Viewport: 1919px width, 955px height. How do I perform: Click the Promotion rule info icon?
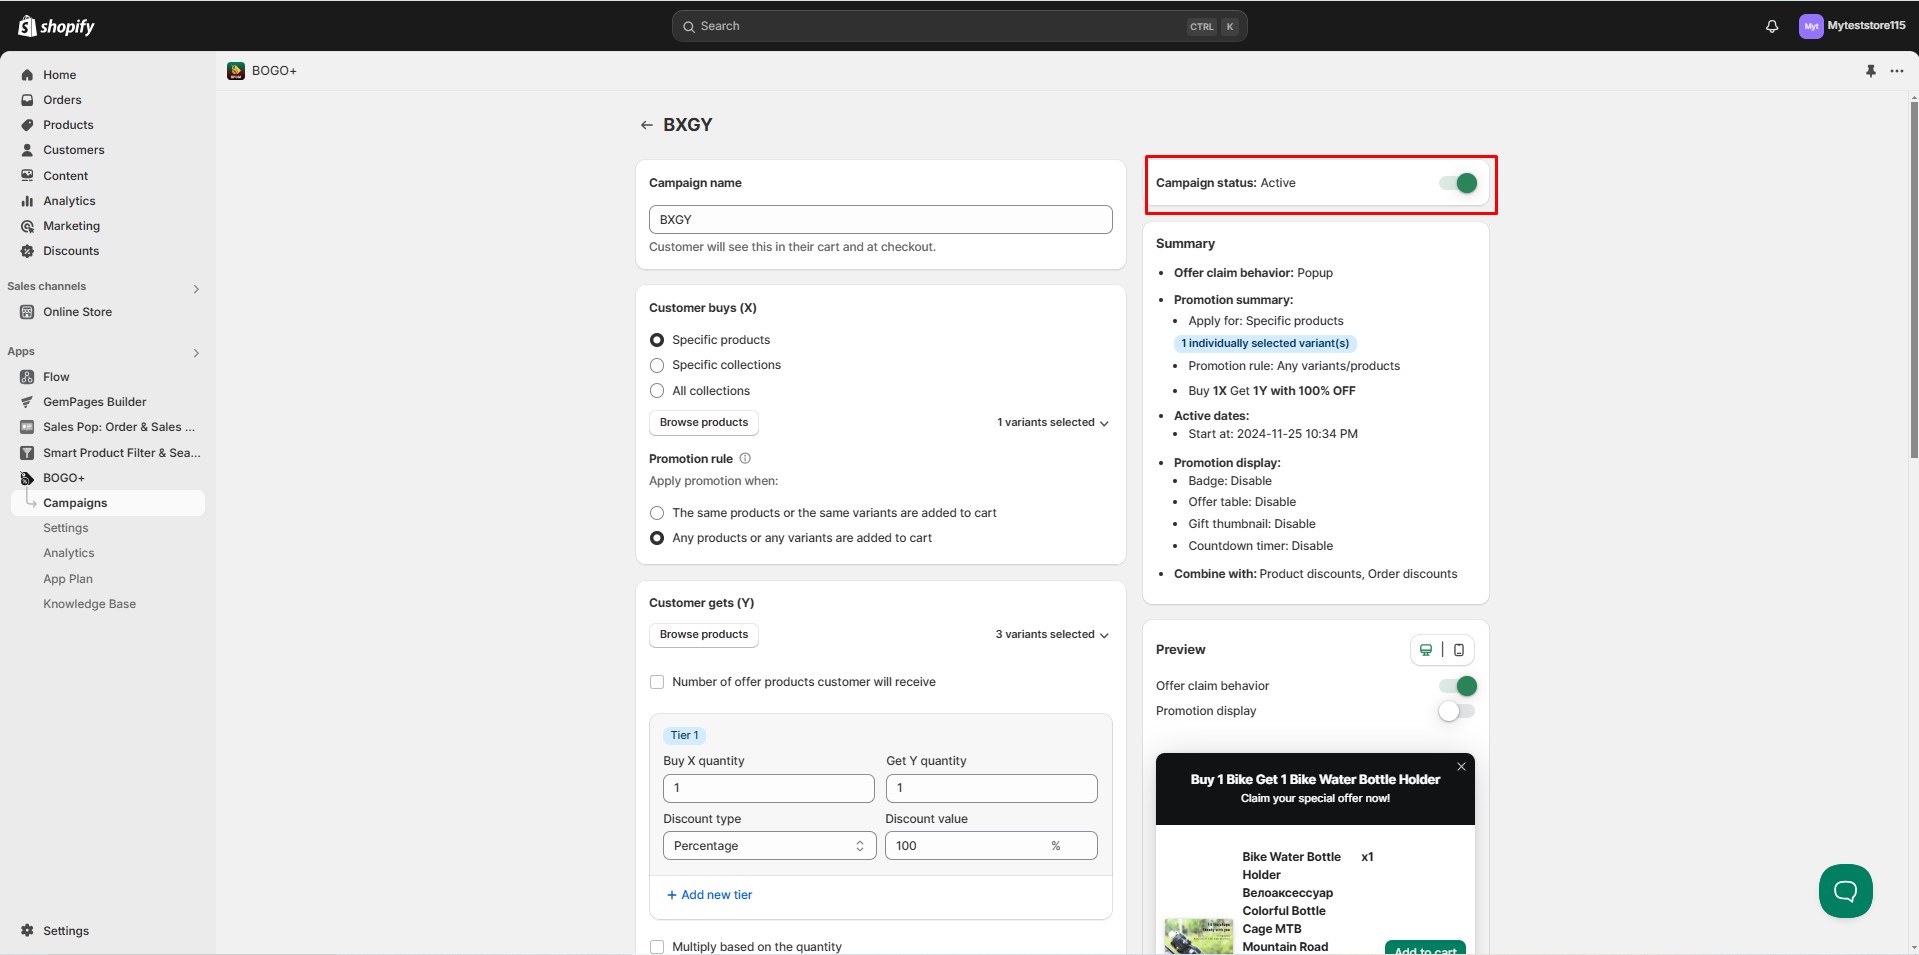point(745,459)
